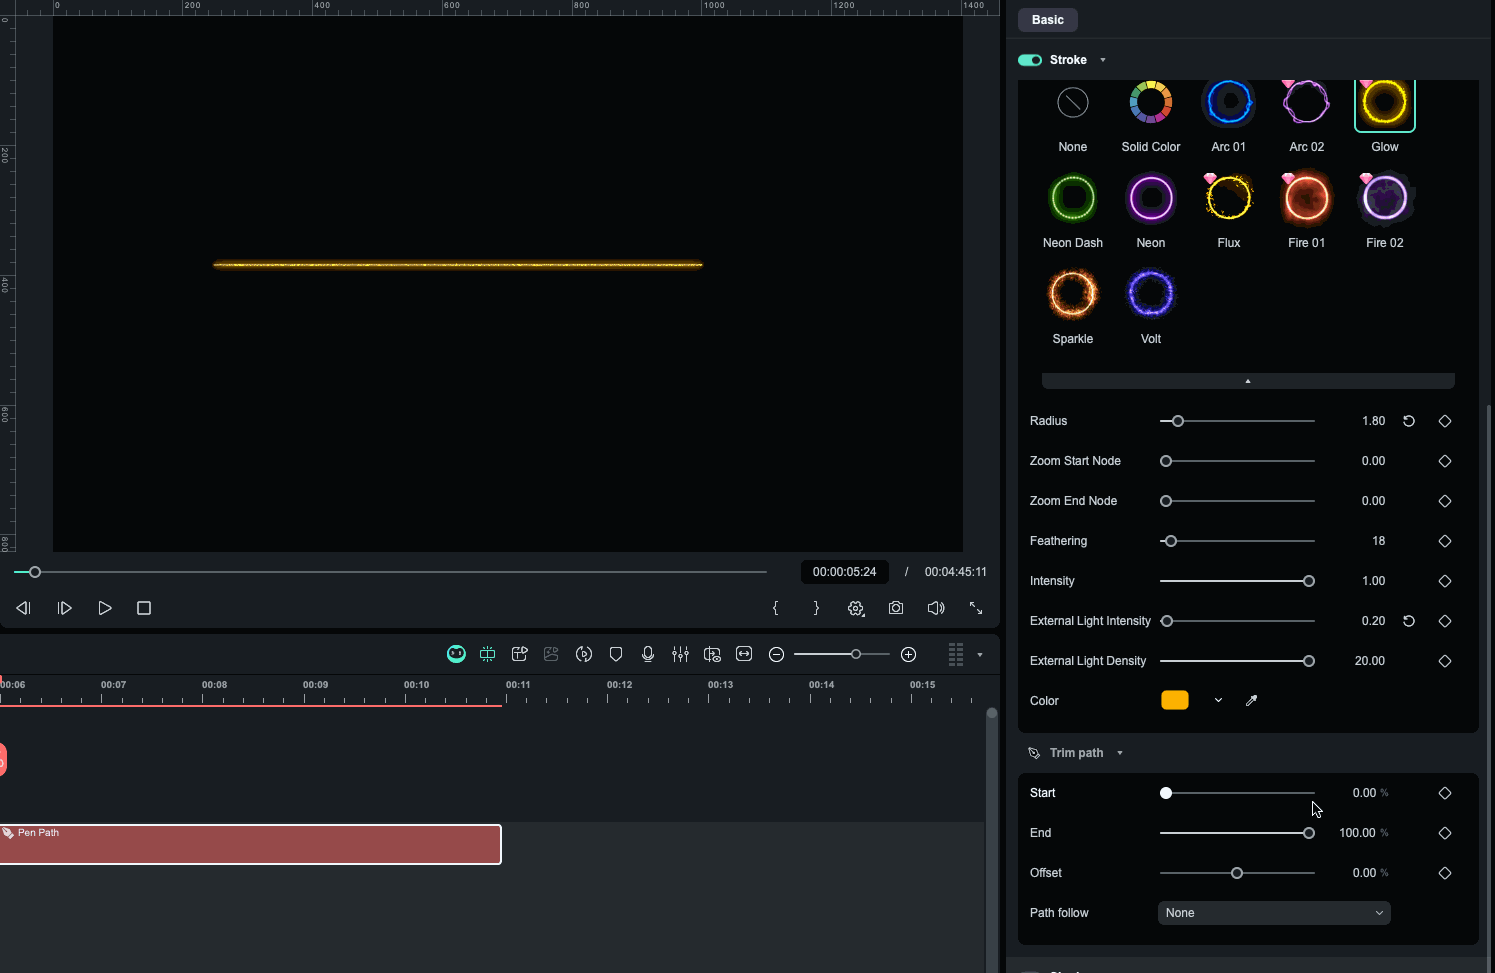This screenshot has height=973, width=1495.
Task: Take a snapshot of the preview frame
Action: click(895, 607)
